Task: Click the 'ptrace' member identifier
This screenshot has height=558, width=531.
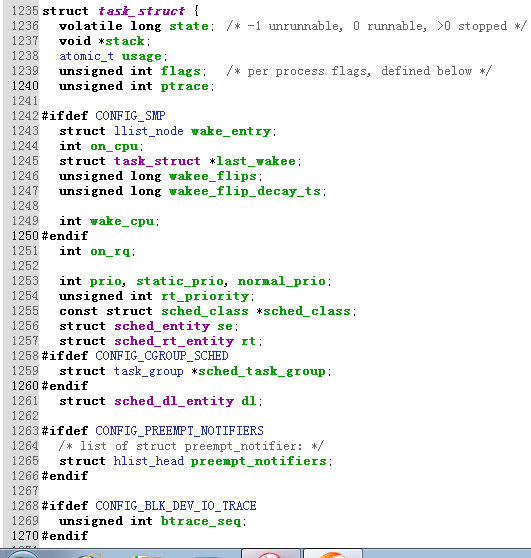Action: (184, 86)
